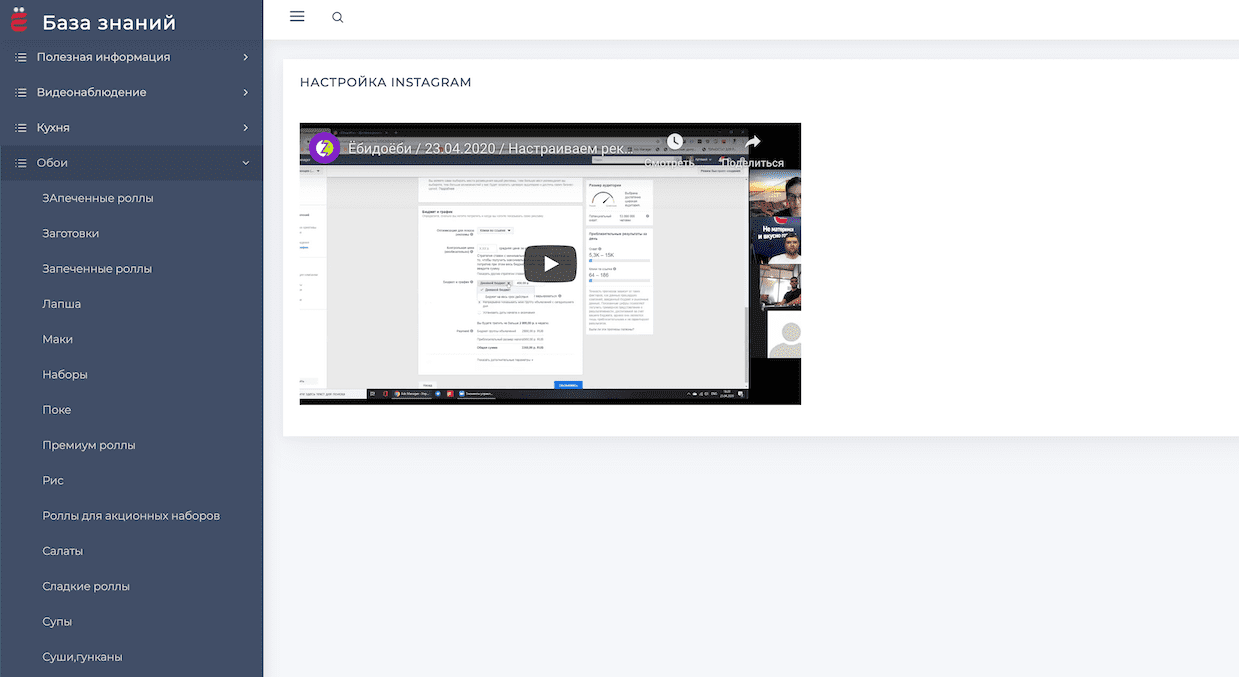The height and width of the screenshot is (677, 1239).
Task: Expand Полезная информация chevron
Action: click(x=245, y=57)
